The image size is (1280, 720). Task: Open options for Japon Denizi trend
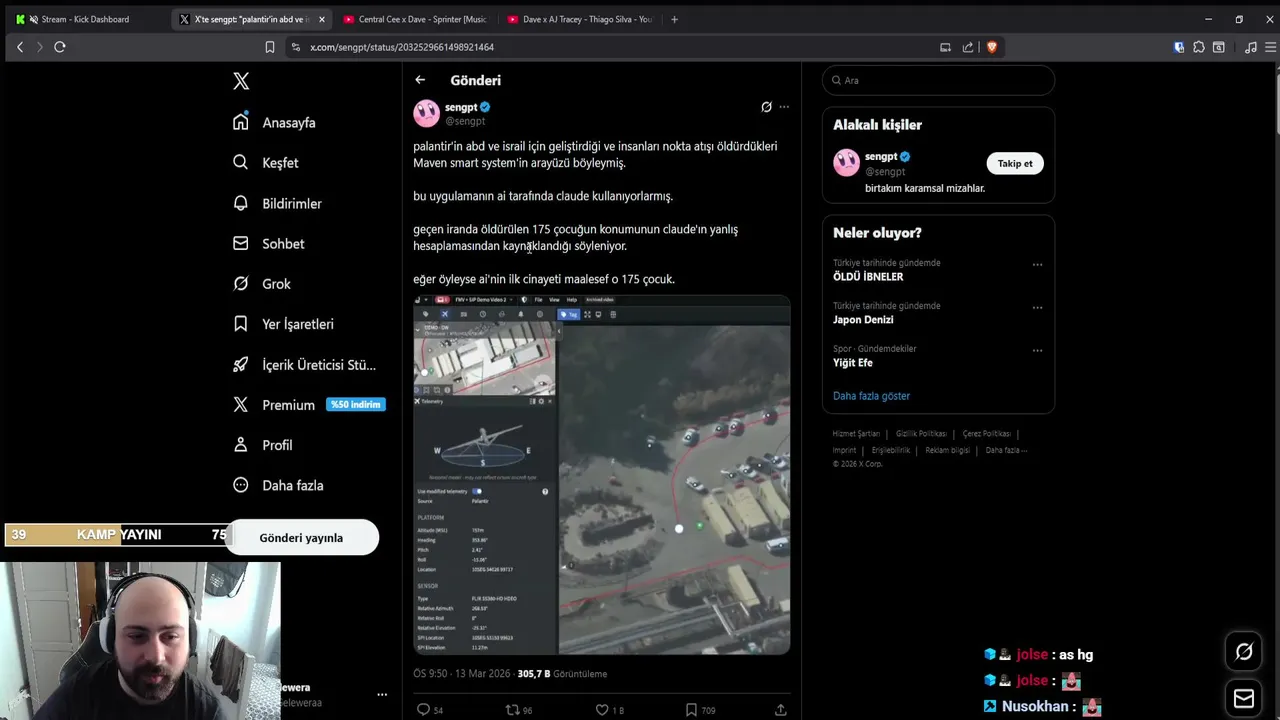tap(1037, 308)
